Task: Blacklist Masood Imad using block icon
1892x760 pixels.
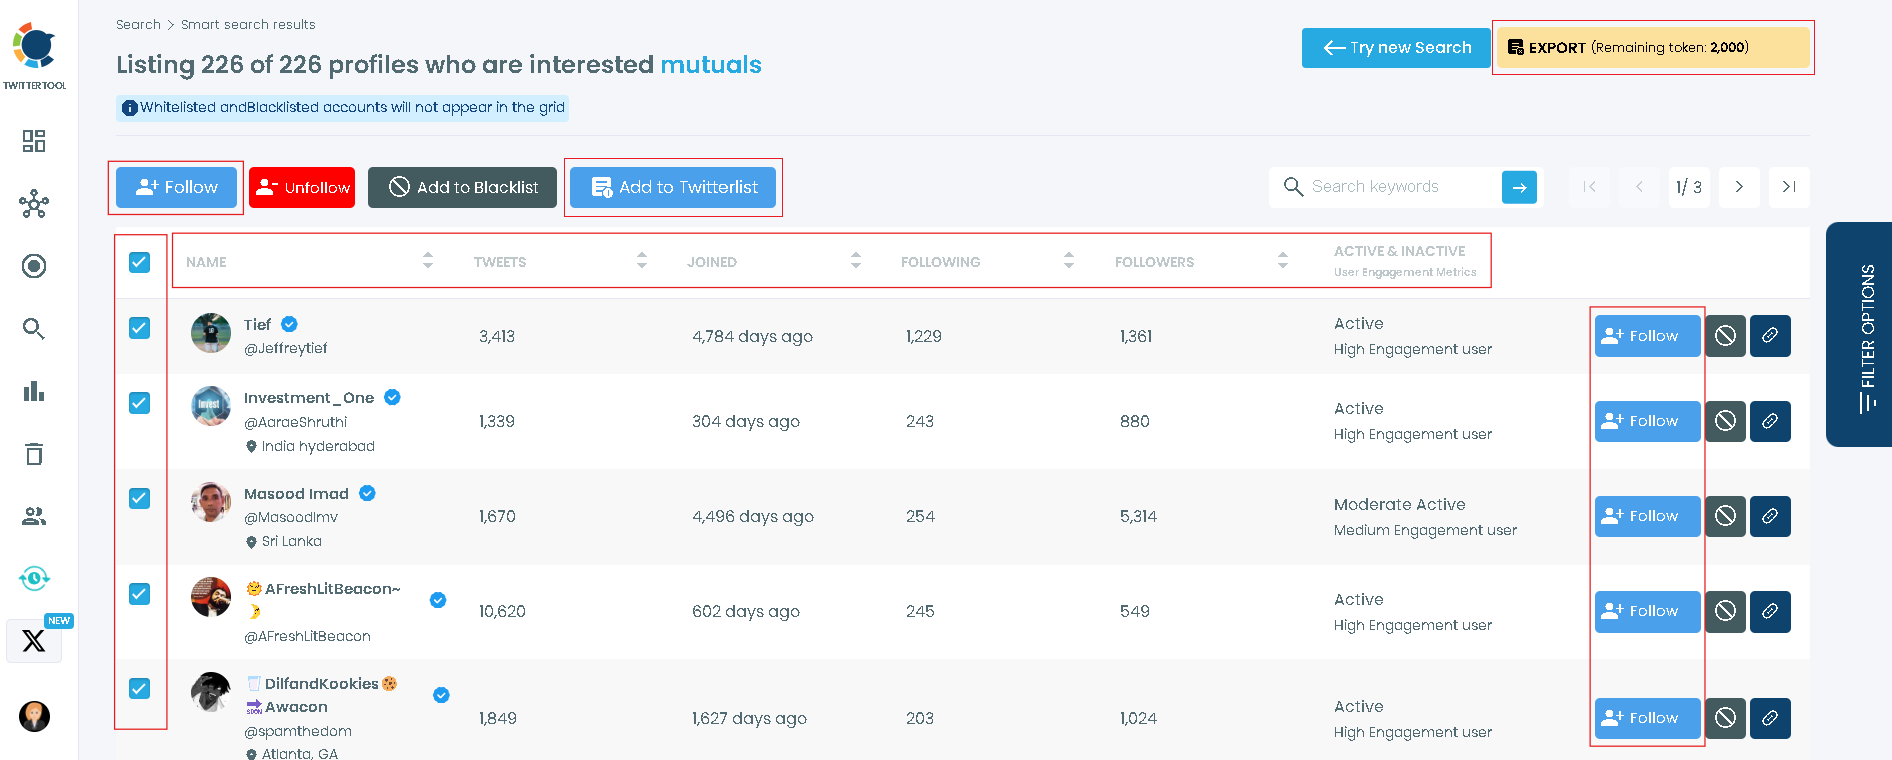Action: point(1725,516)
